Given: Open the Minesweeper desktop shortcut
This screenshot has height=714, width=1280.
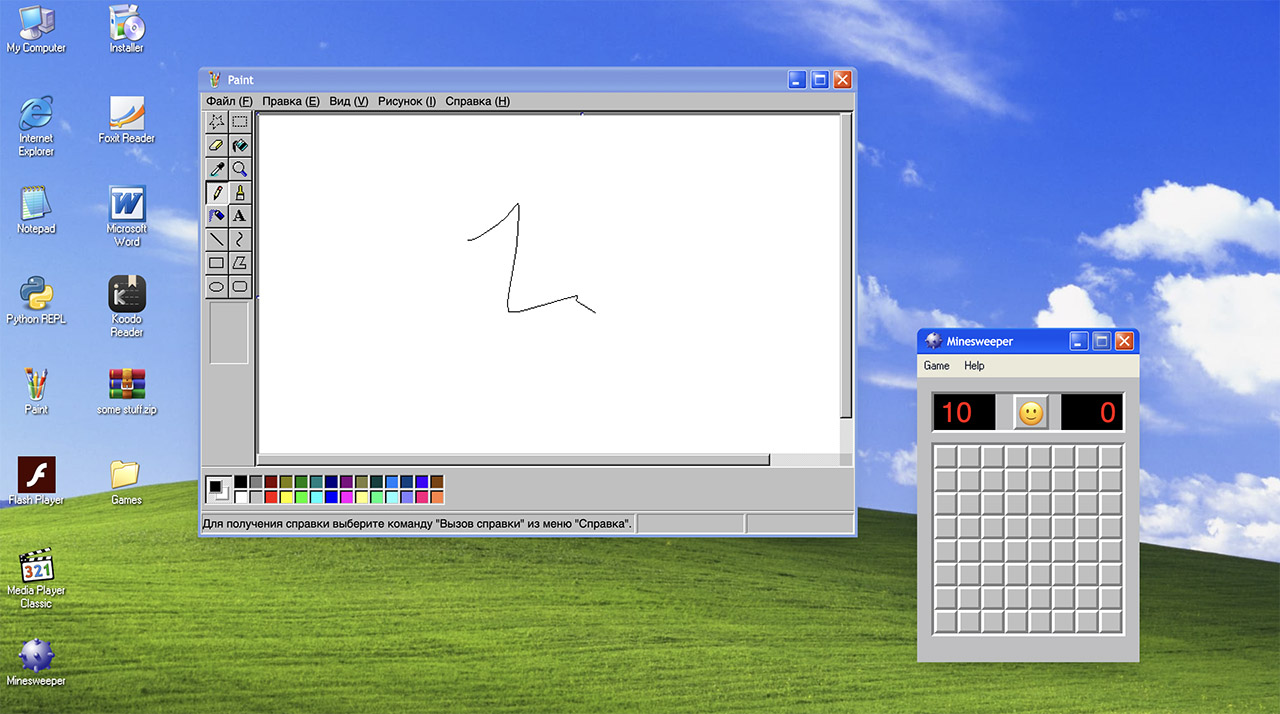Looking at the screenshot, I should (36, 663).
